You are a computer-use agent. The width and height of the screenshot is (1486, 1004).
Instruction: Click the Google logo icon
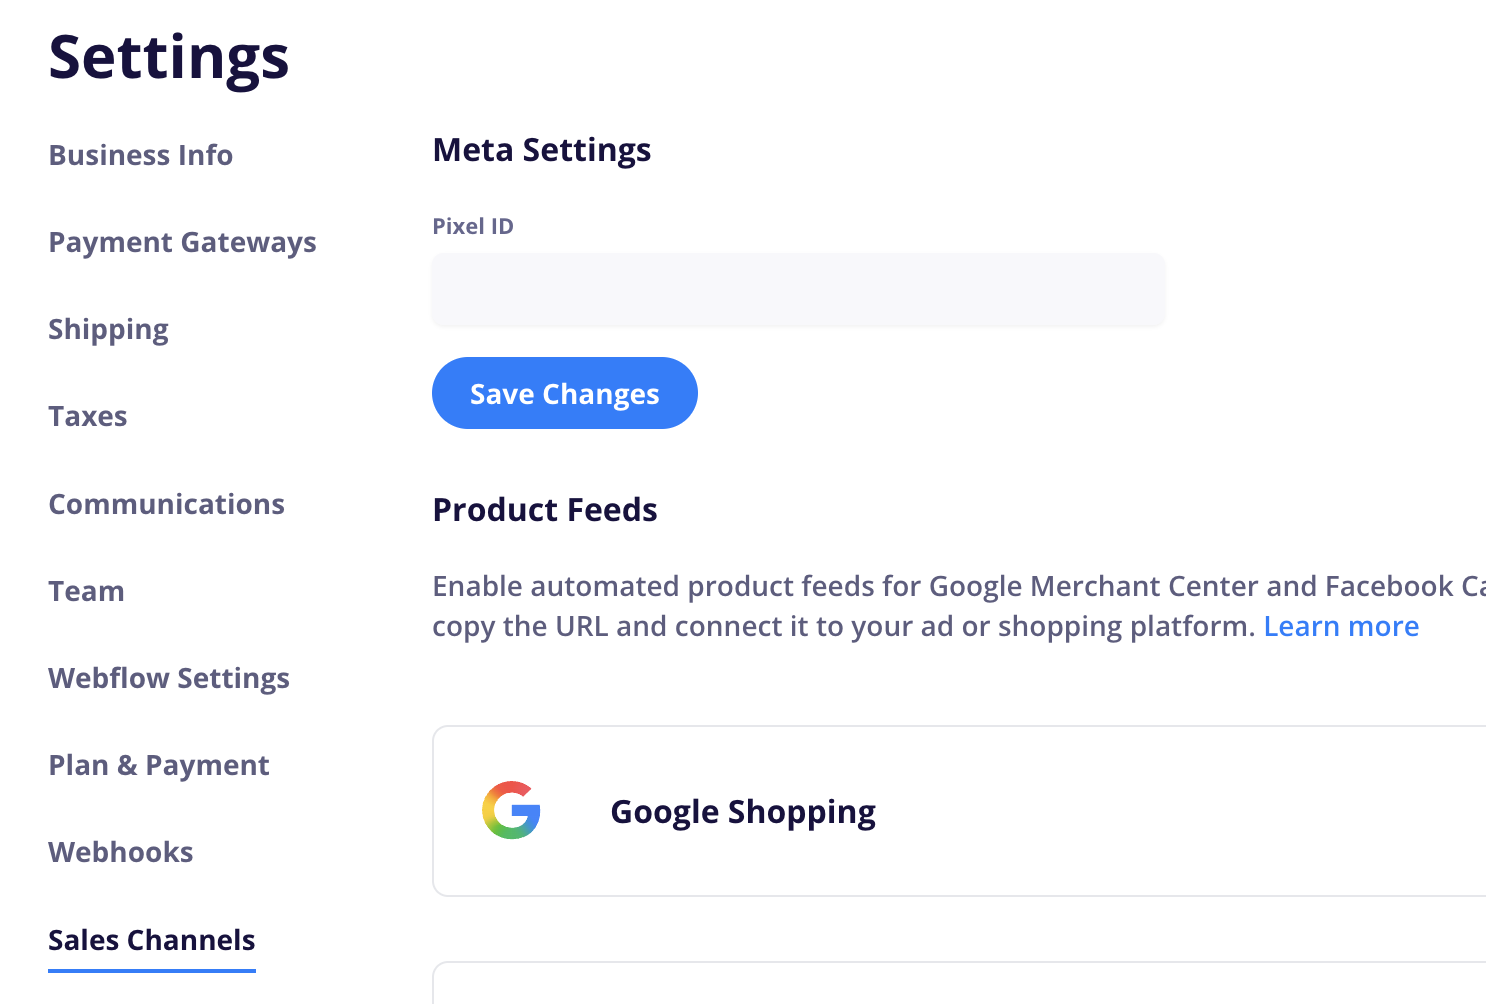(511, 810)
